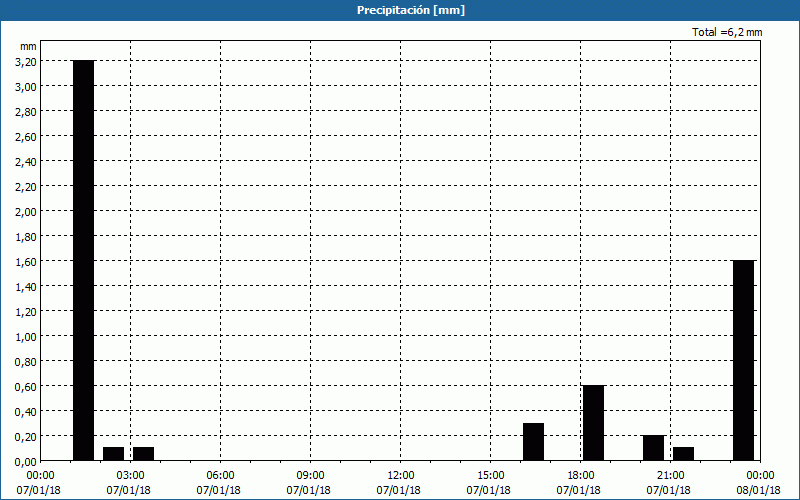Screen dimensions: 800x500
Task: Click the y-axis label 3,20
Action: click(x=26, y=61)
